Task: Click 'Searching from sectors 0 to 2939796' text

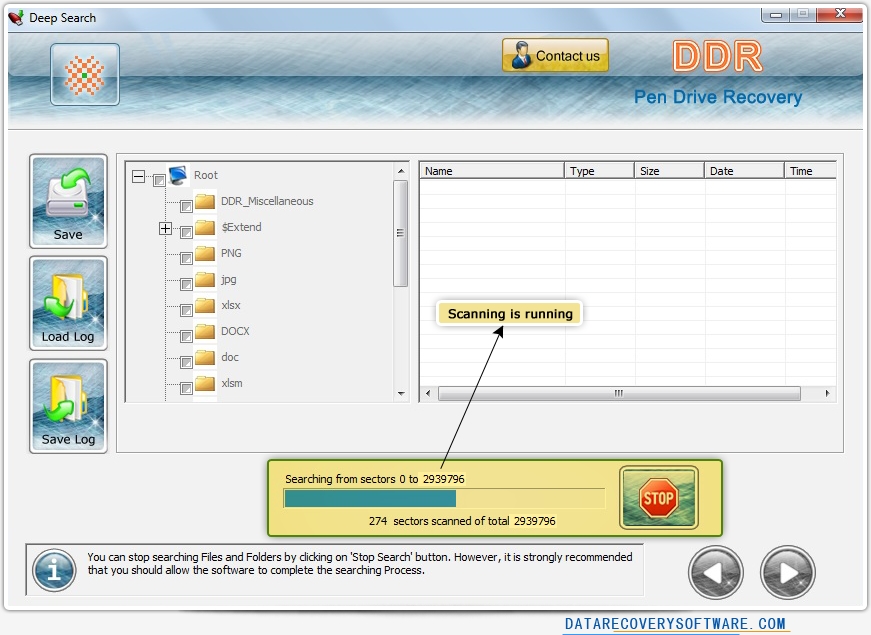Action: pos(375,479)
